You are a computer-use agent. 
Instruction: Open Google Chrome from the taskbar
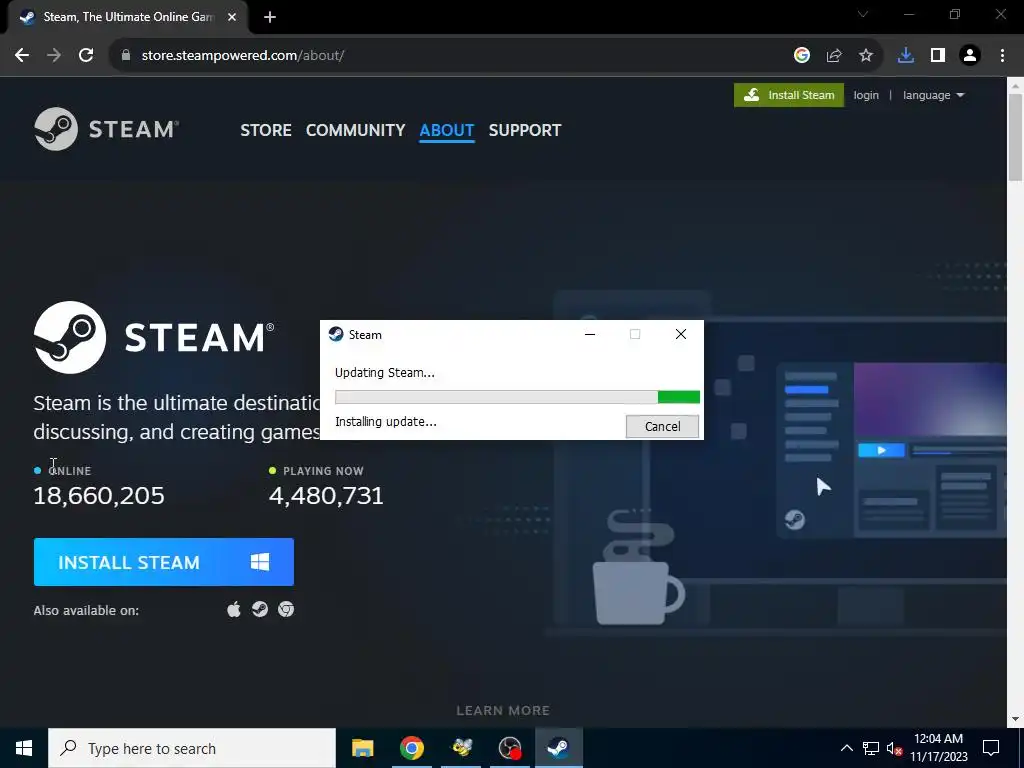click(x=411, y=748)
